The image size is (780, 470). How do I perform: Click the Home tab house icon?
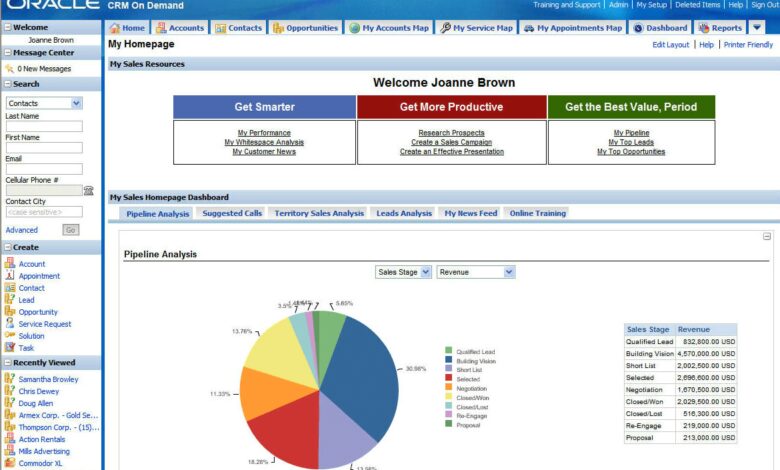coord(115,28)
